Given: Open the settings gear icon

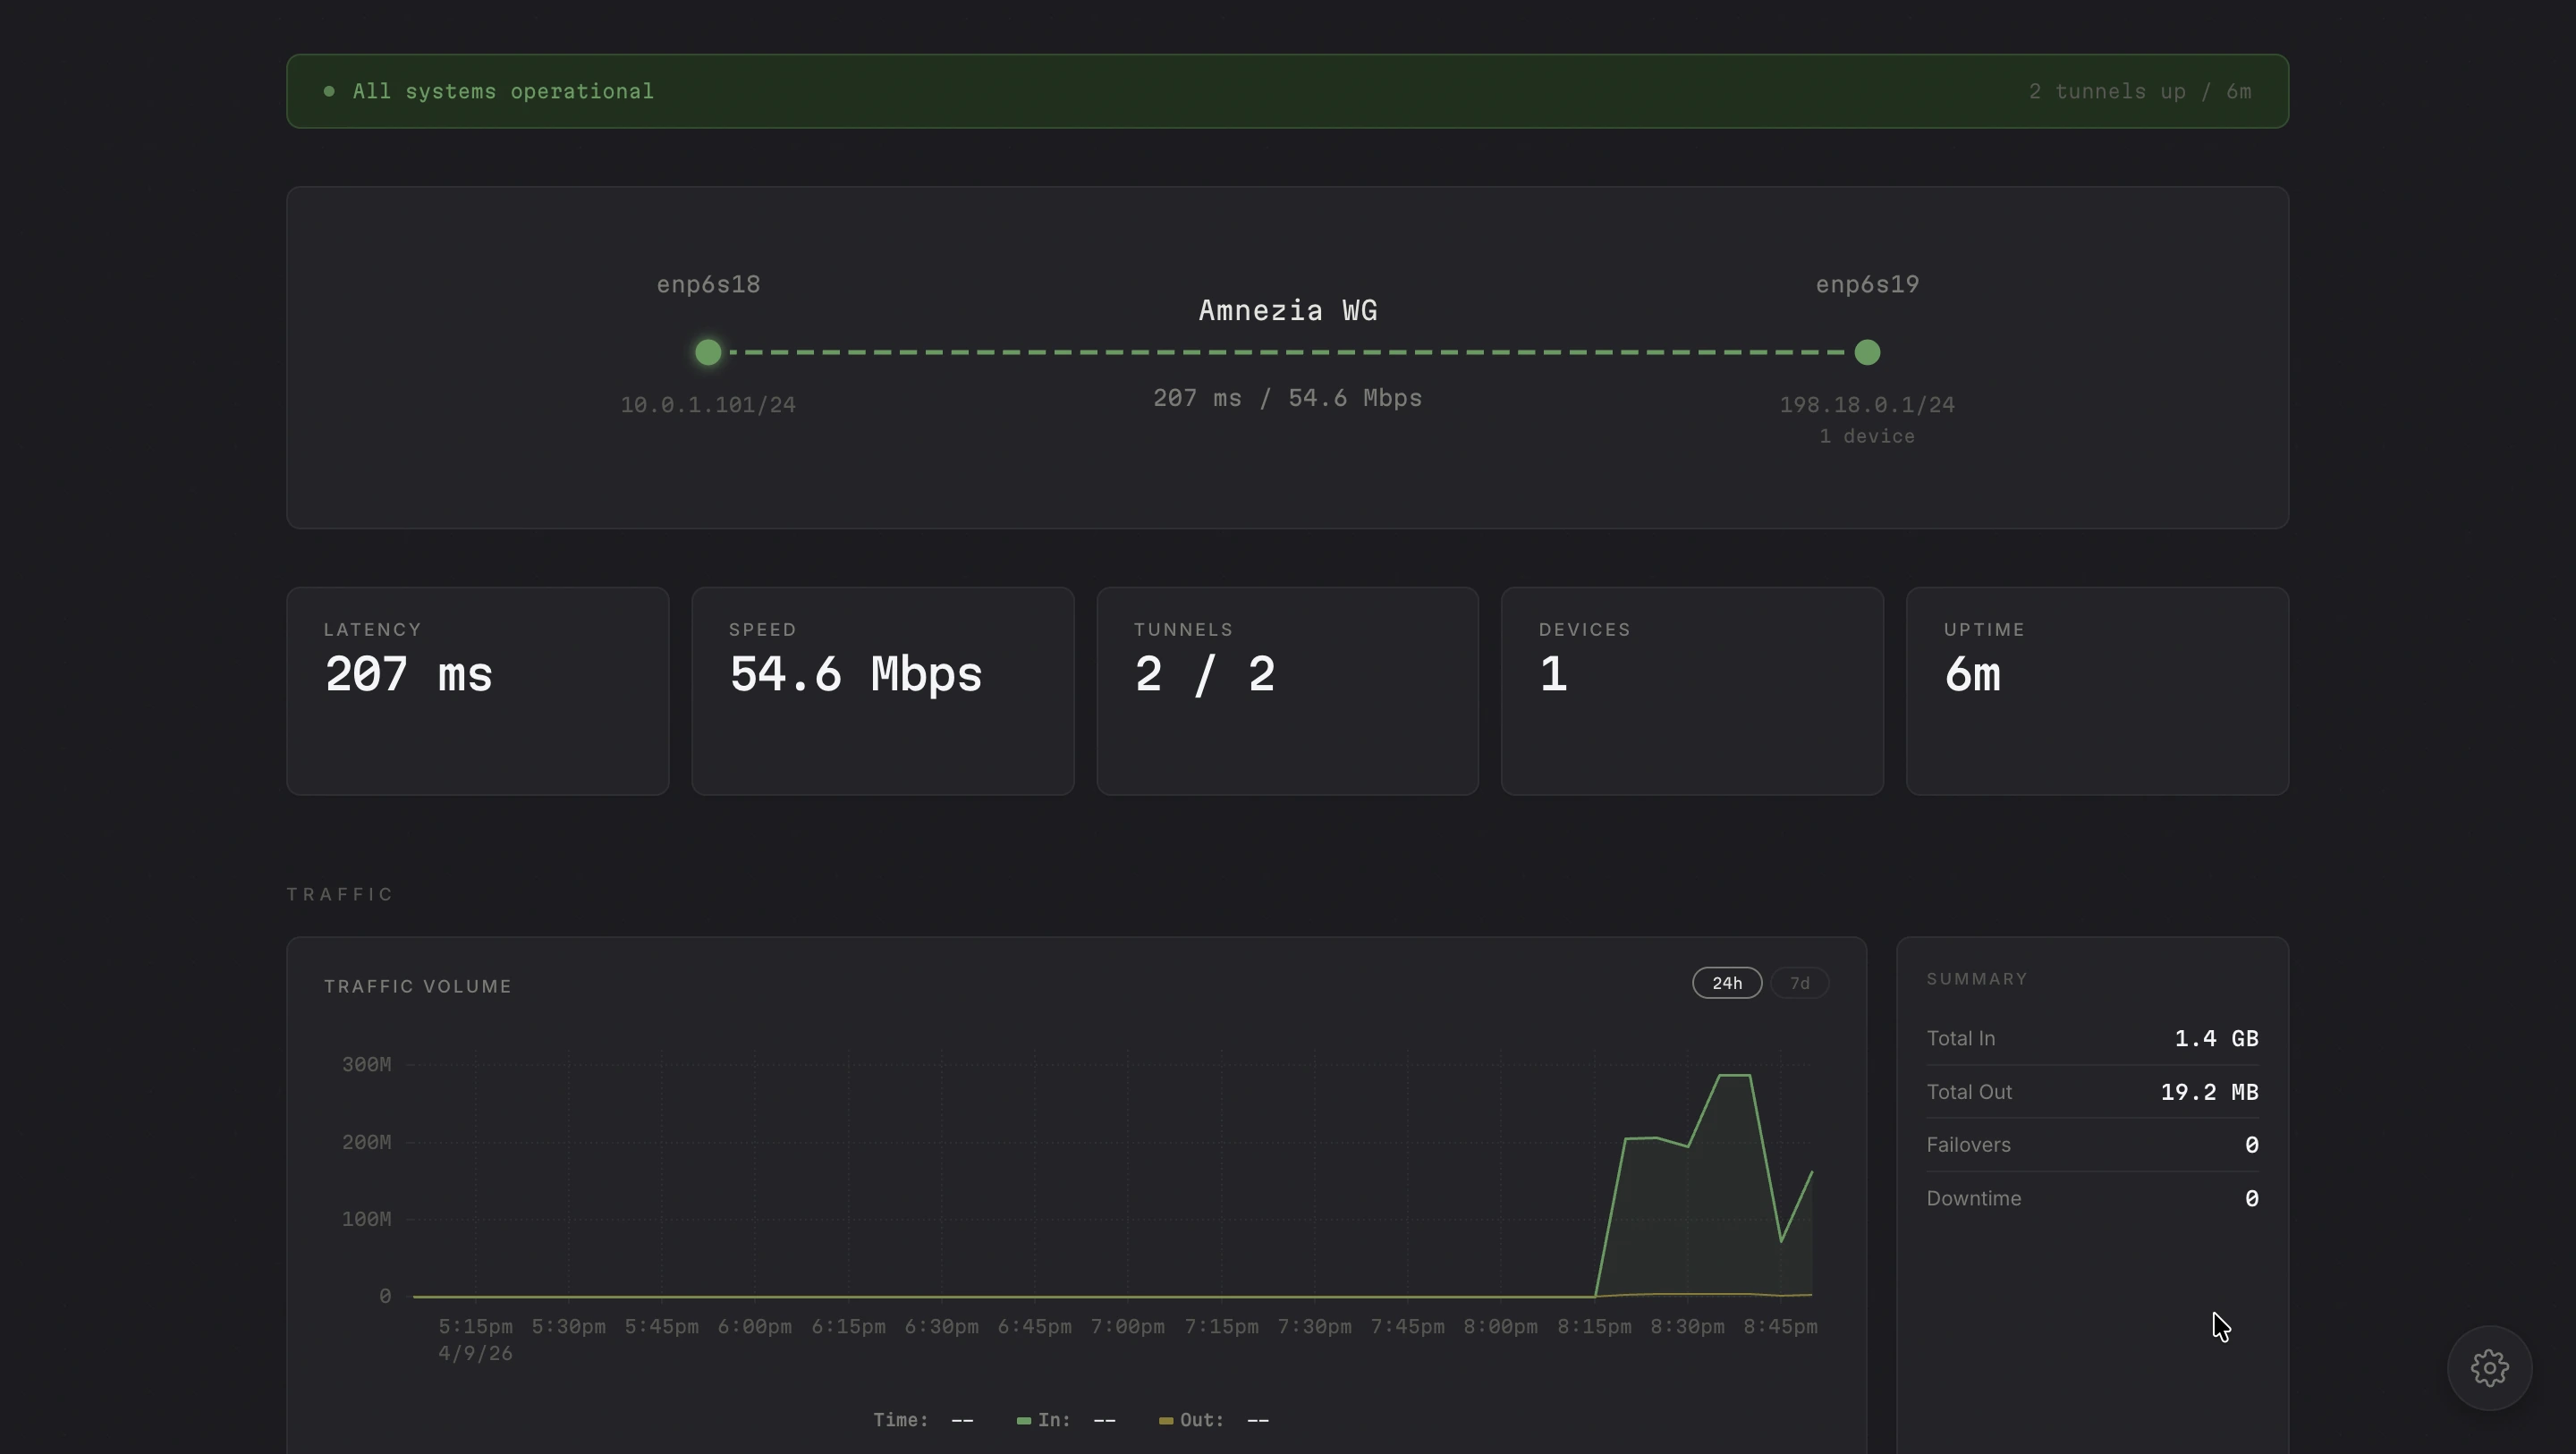Looking at the screenshot, I should 2489,1367.
